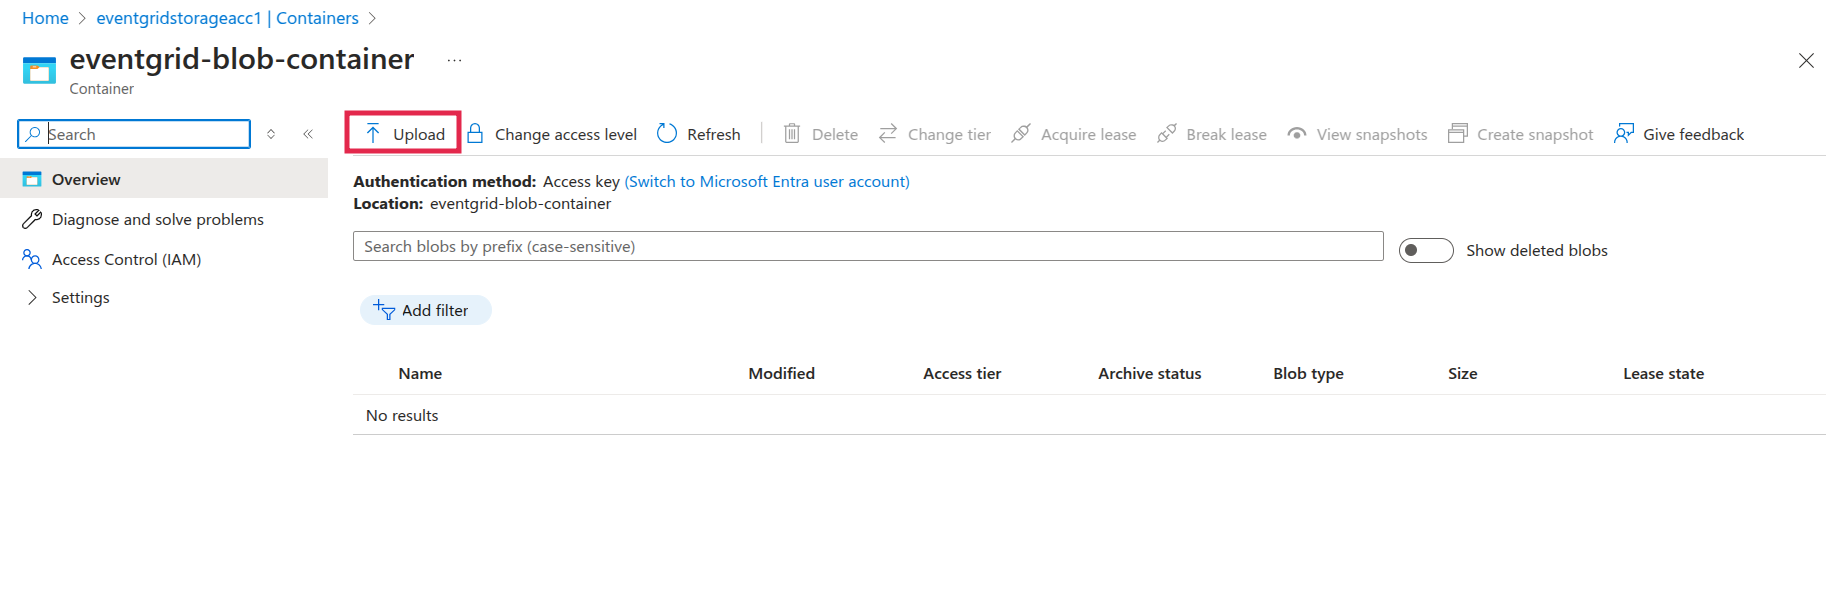
Task: Click Change tier in toolbar
Action: click(x=935, y=134)
